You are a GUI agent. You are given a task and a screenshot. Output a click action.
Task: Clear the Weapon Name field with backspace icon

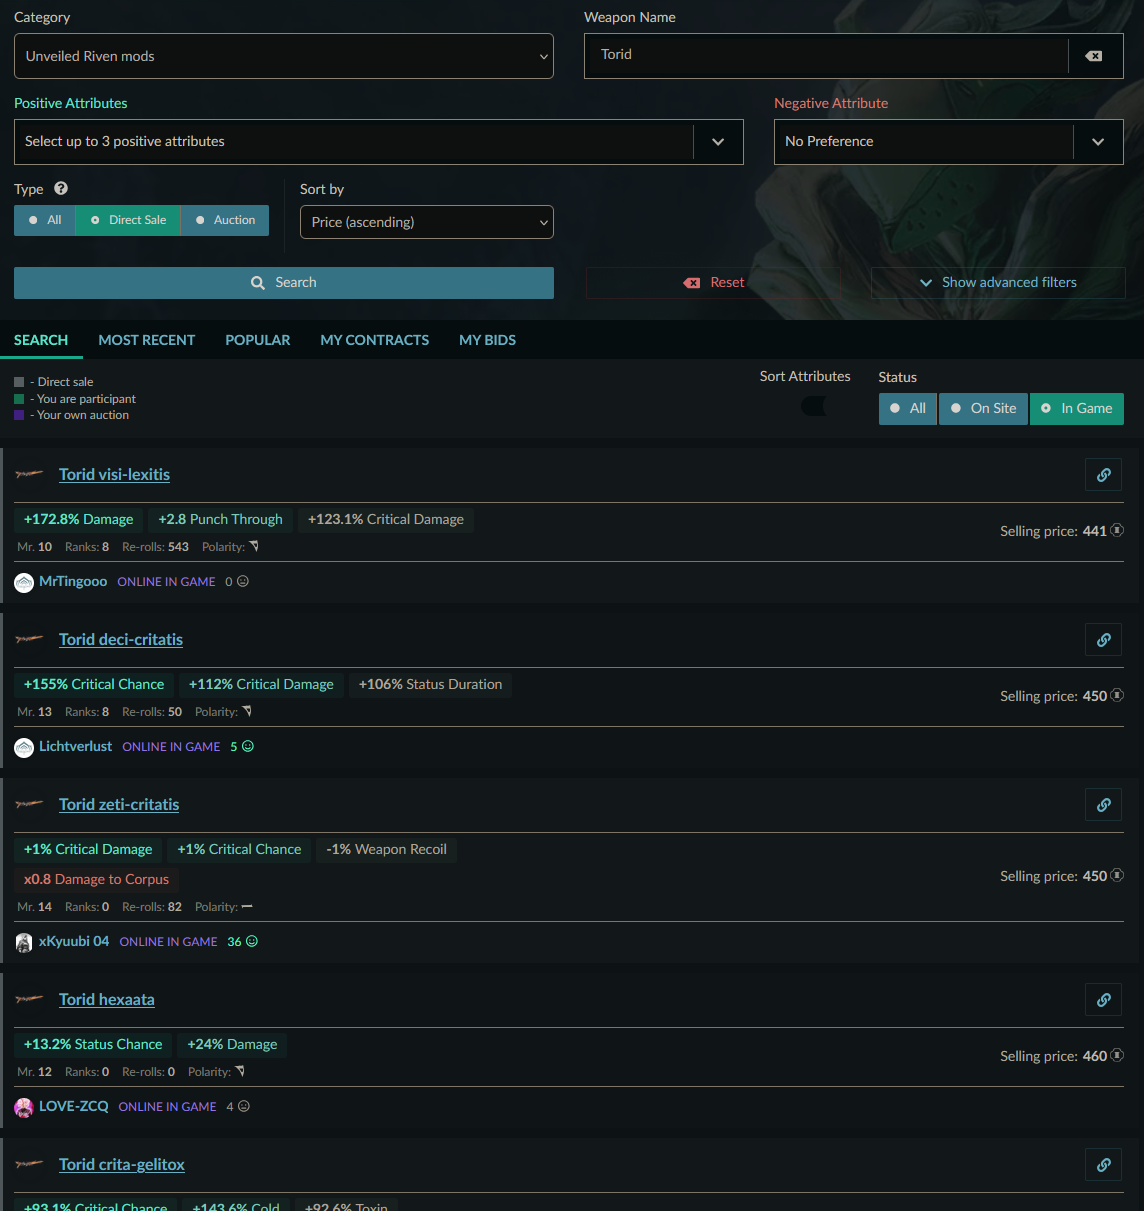coord(1094,56)
